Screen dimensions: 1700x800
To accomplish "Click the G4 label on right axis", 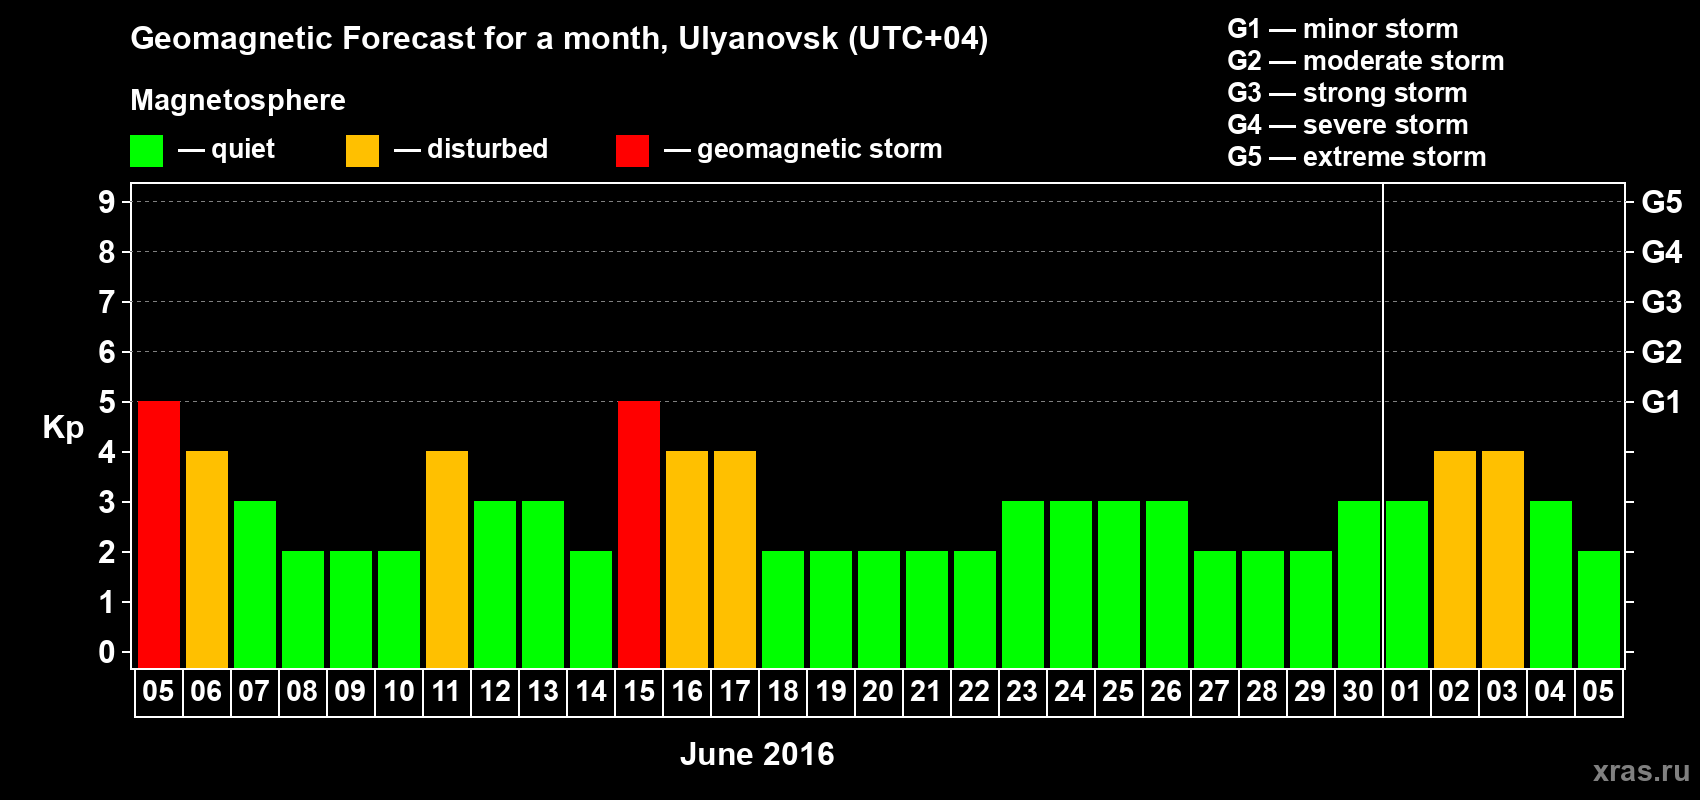I will coord(1661,252).
